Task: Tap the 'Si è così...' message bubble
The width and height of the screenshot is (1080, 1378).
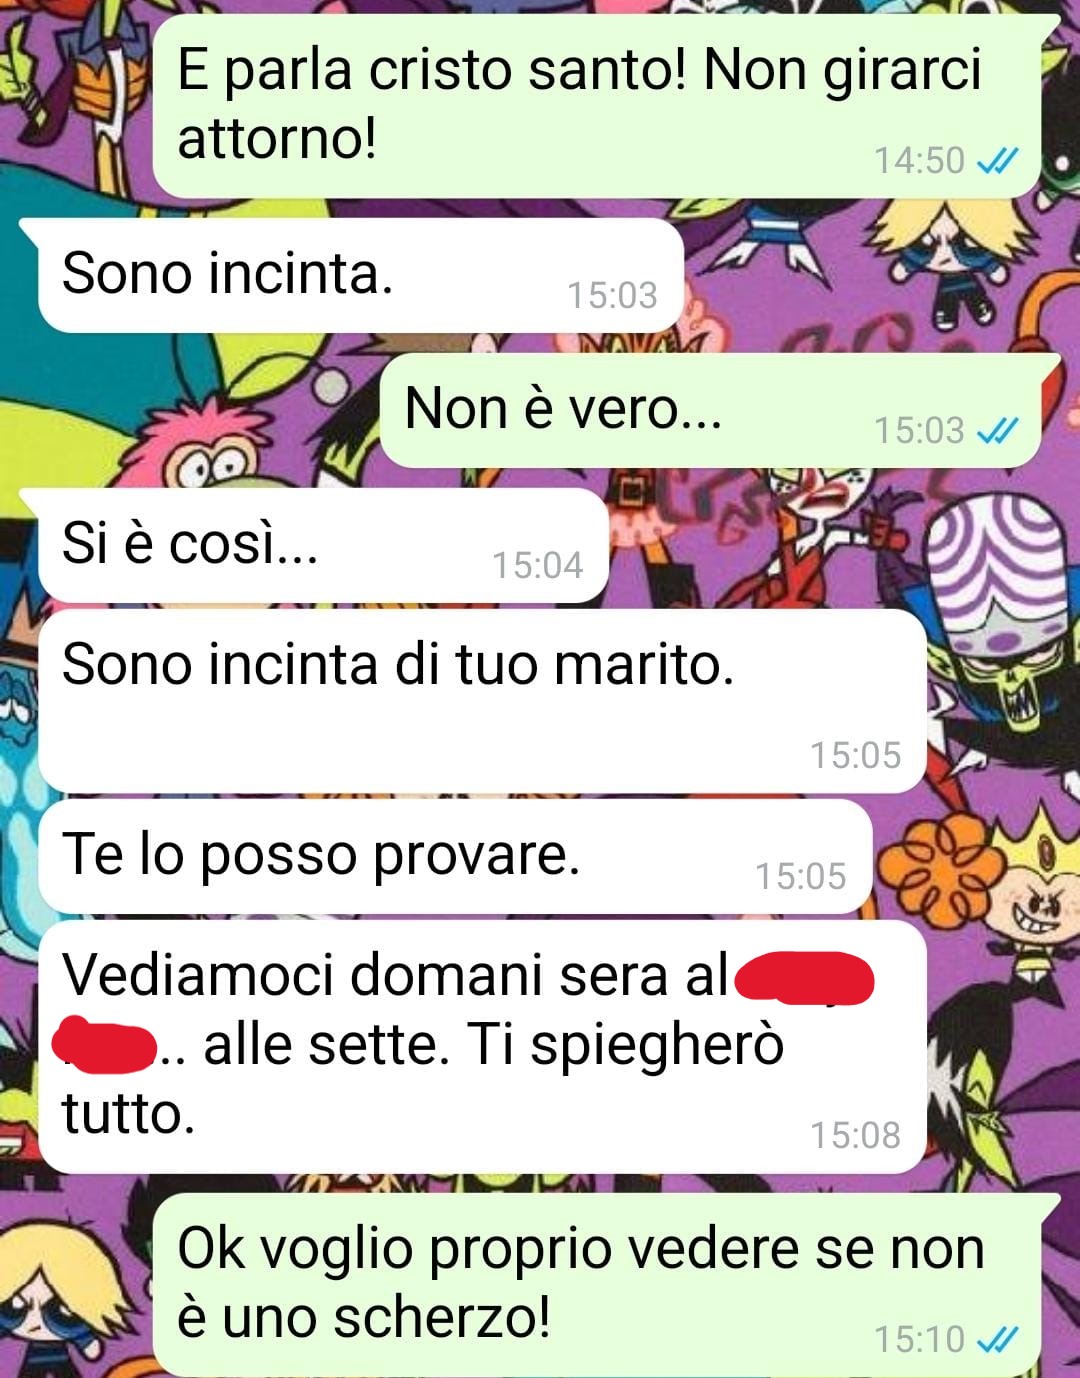Action: (x=323, y=546)
